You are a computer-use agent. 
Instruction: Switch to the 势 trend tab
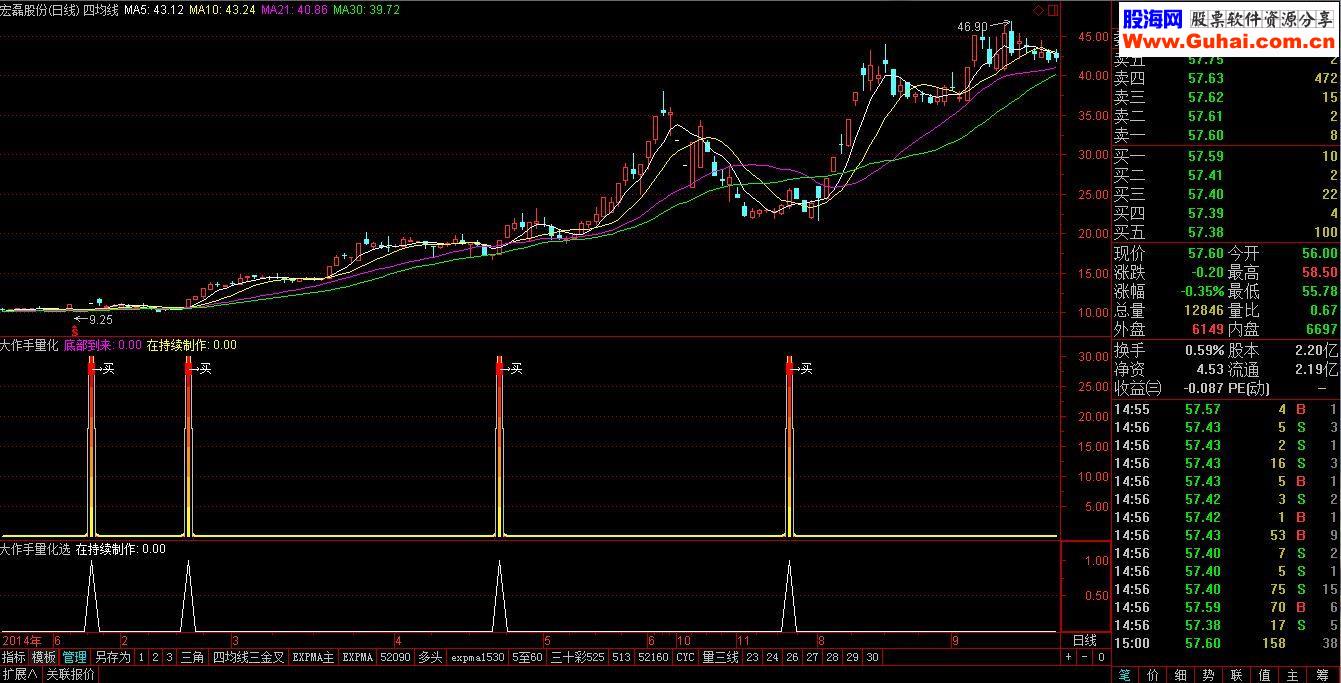(x=1208, y=675)
